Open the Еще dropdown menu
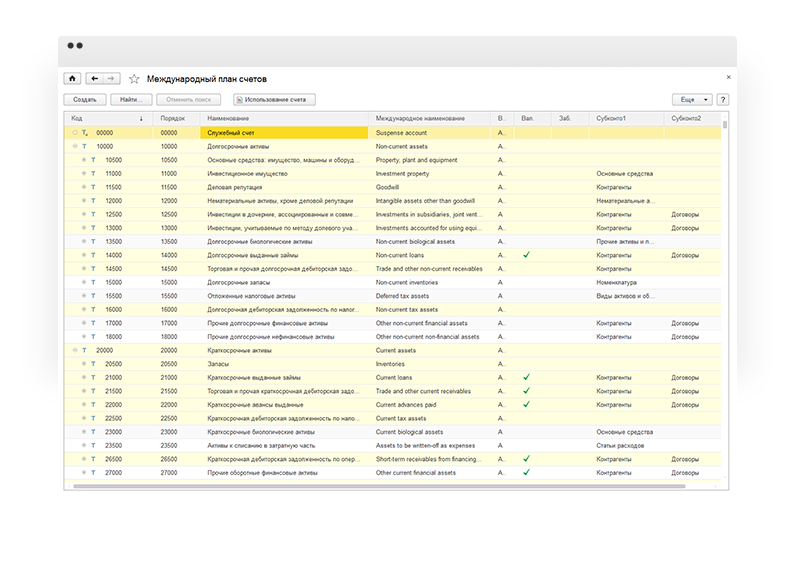This screenshot has height=571, width=795. click(x=692, y=99)
